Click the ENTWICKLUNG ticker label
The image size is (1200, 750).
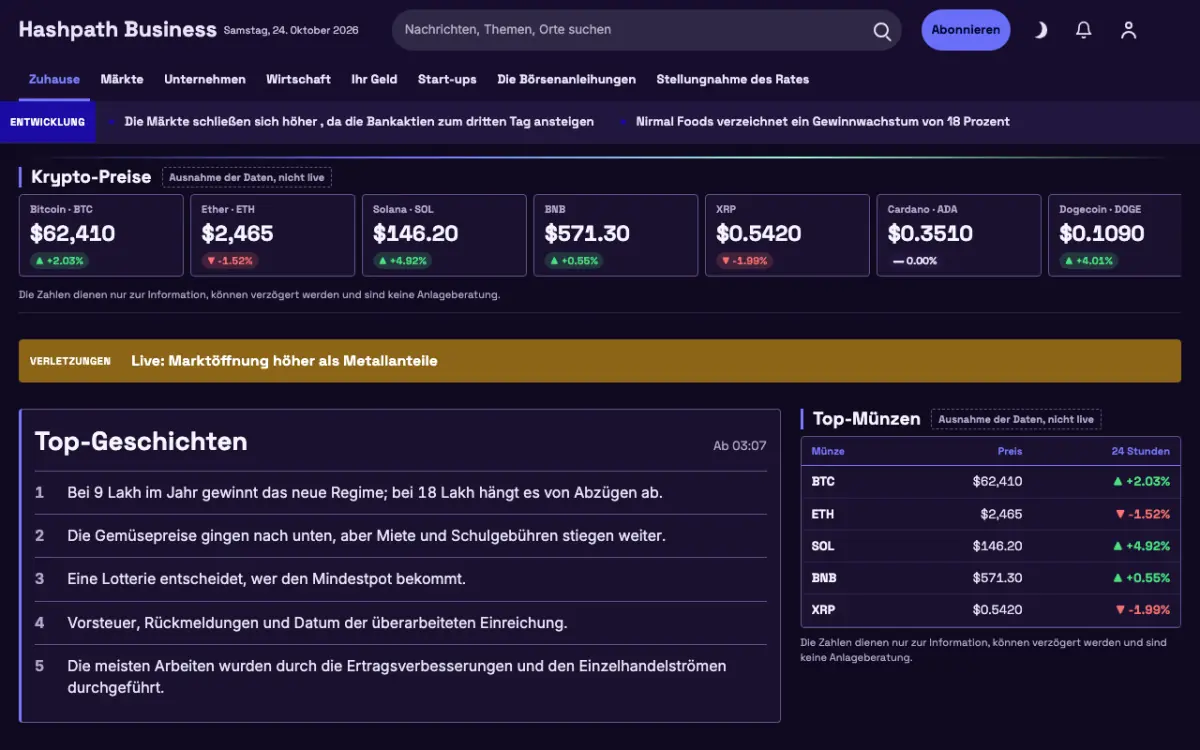48,122
